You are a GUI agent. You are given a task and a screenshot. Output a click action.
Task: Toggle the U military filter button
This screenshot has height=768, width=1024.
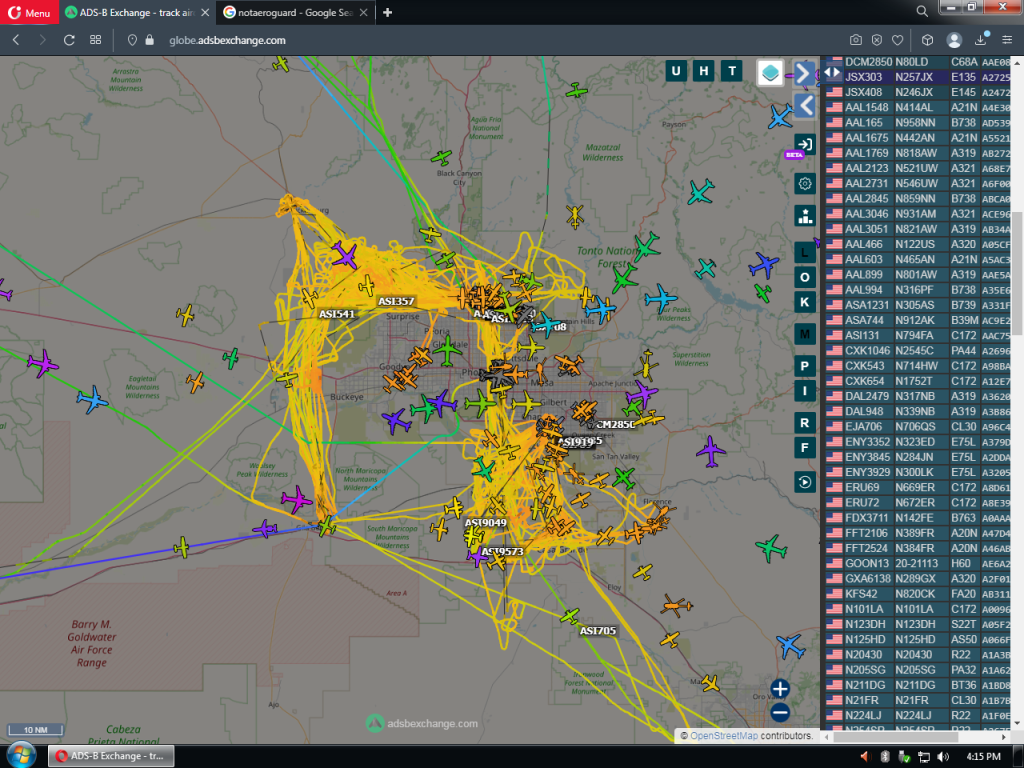(676, 71)
